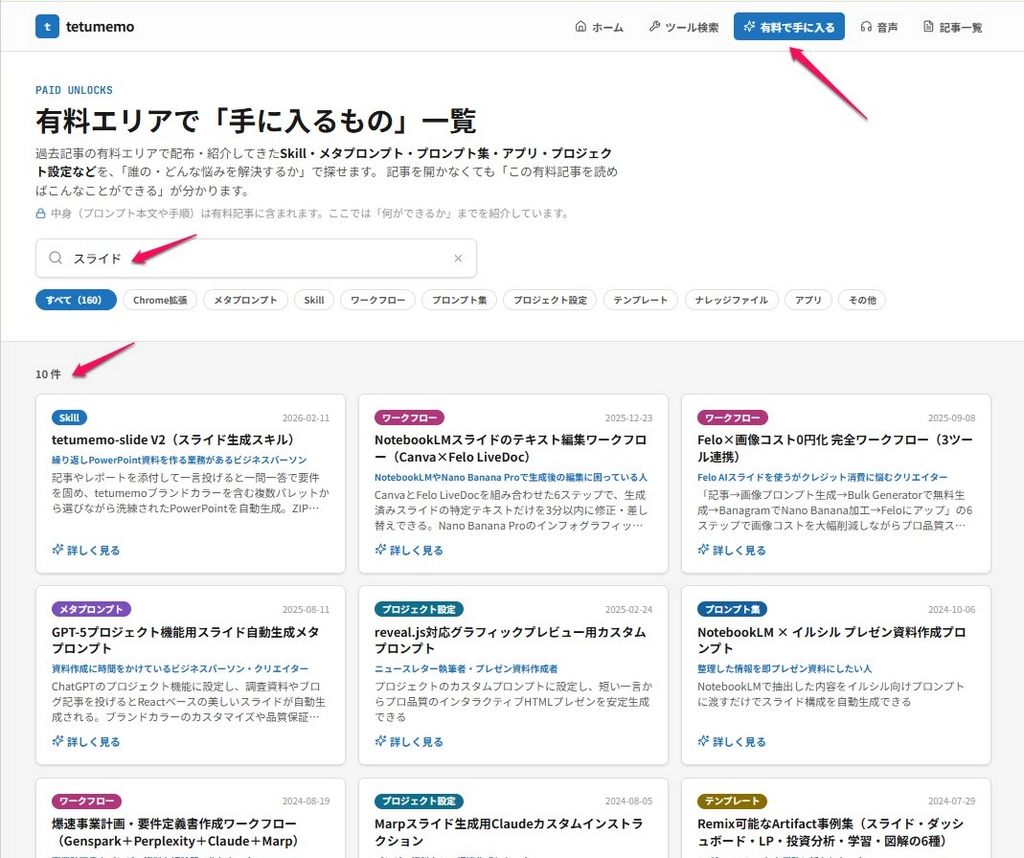Click title NotebookLMスライドのテキスト編集ワークフロー
1024x858 pixels.
(510, 448)
